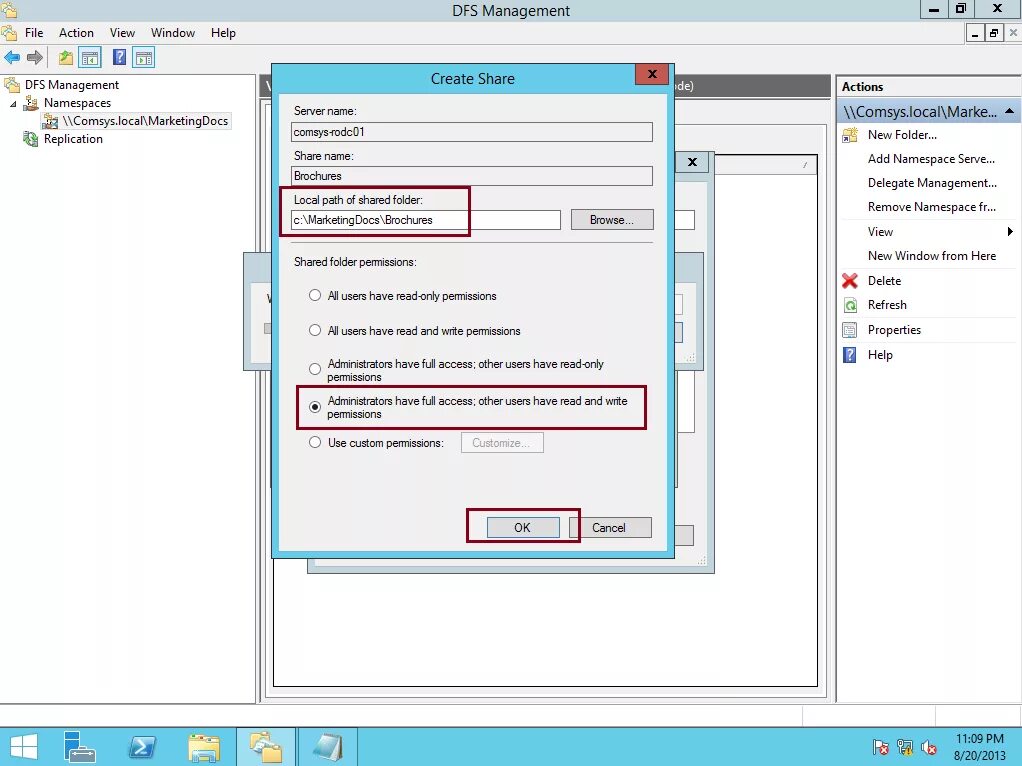Screen dimensions: 1022x766
Task: Click Remove Namespace from display action
Action: coord(931,207)
